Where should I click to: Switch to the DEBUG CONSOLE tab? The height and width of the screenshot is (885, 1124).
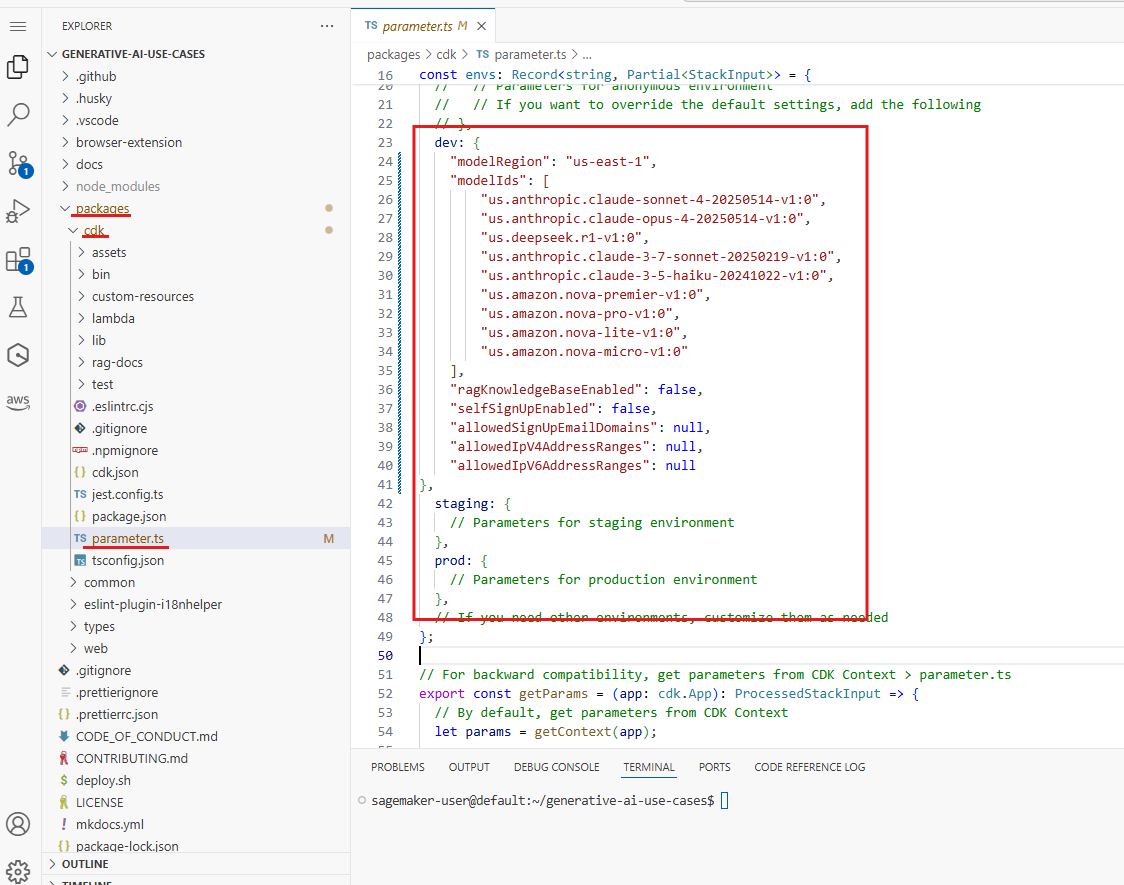click(556, 767)
